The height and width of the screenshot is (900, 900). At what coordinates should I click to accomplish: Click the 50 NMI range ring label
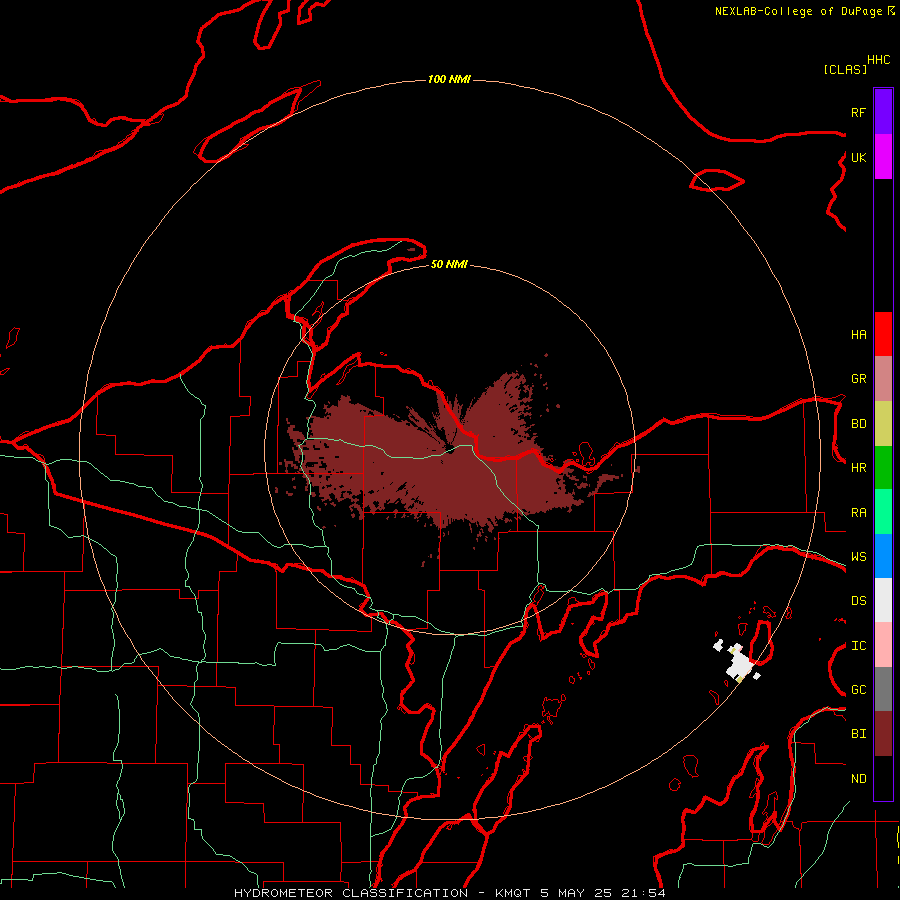click(449, 264)
